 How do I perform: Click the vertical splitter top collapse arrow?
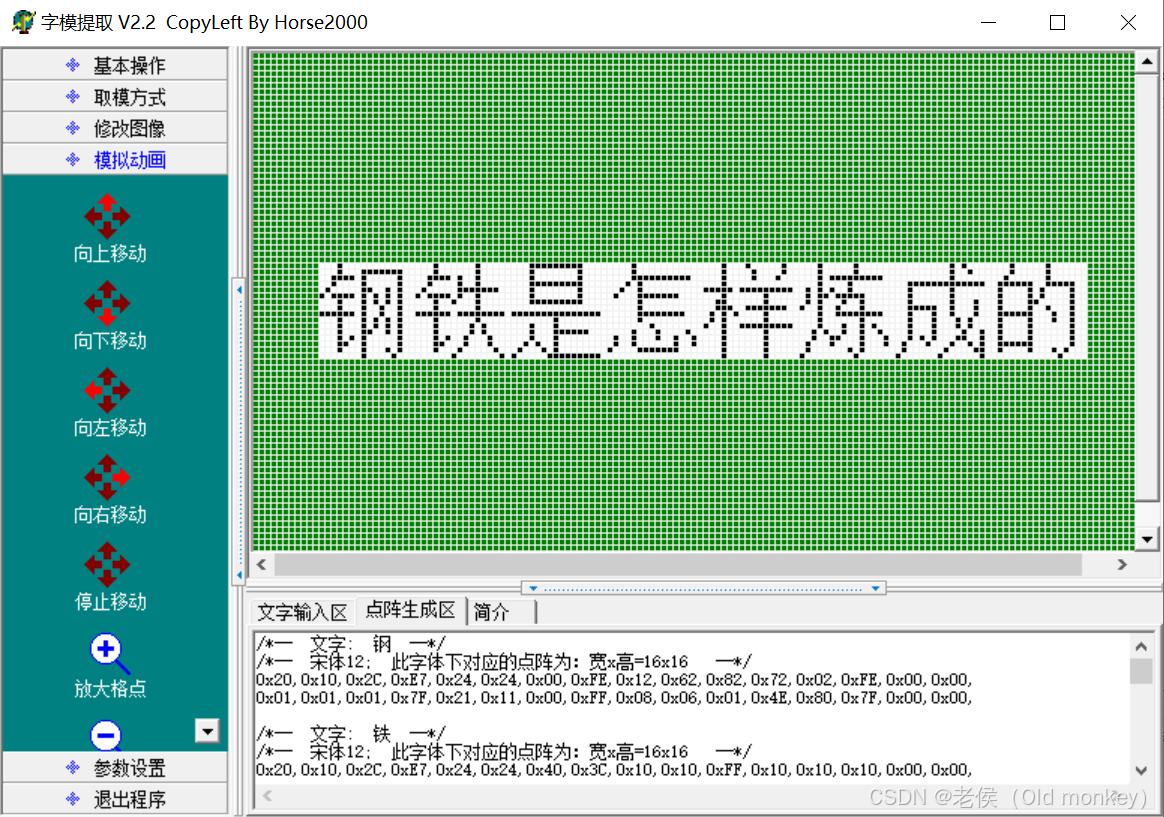239,289
